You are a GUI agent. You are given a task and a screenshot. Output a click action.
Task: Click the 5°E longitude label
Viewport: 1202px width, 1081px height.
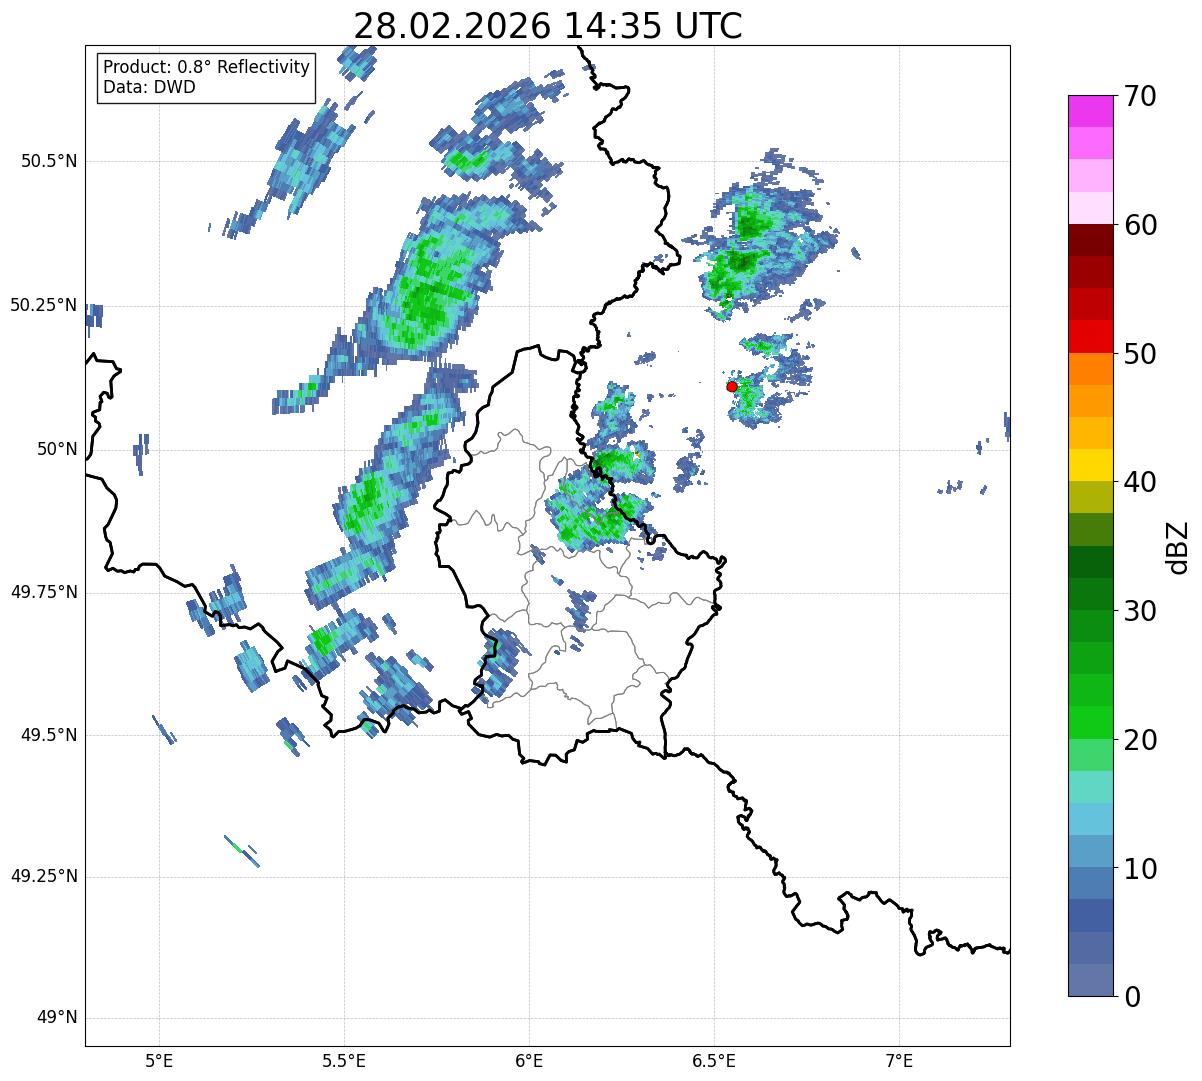159,1061
